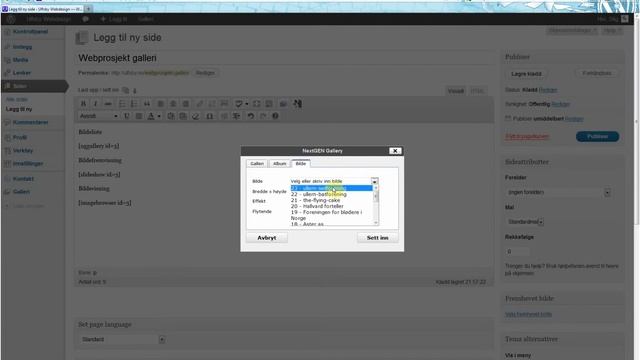Open Mal template dropdown
This screenshot has height=360, width=640.
coord(524,222)
